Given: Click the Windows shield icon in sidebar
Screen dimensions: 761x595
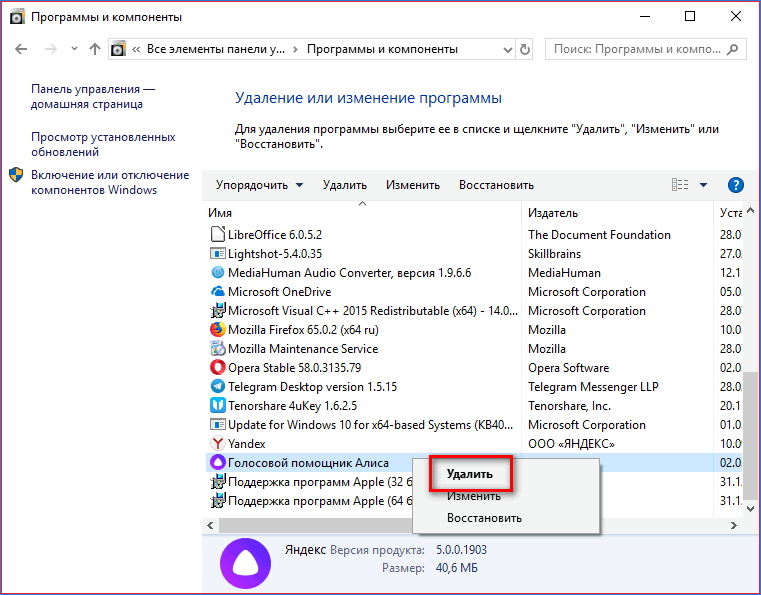Looking at the screenshot, I should 16,175.
